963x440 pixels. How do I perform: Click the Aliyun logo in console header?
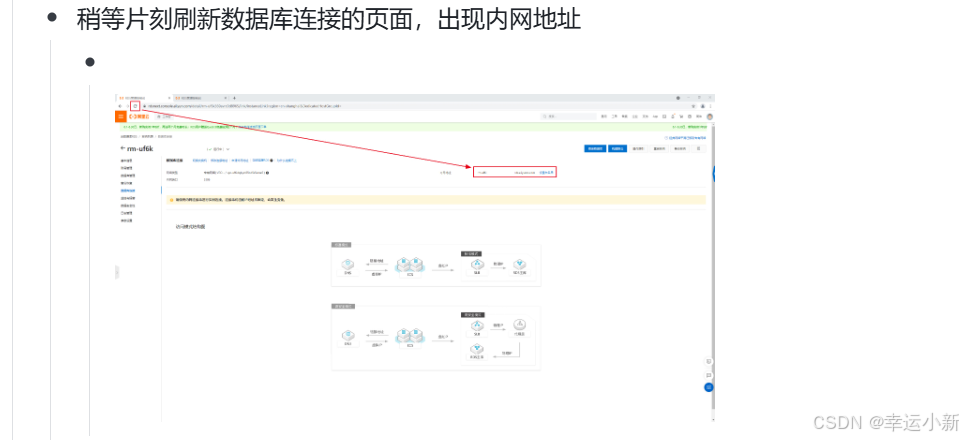[139, 116]
